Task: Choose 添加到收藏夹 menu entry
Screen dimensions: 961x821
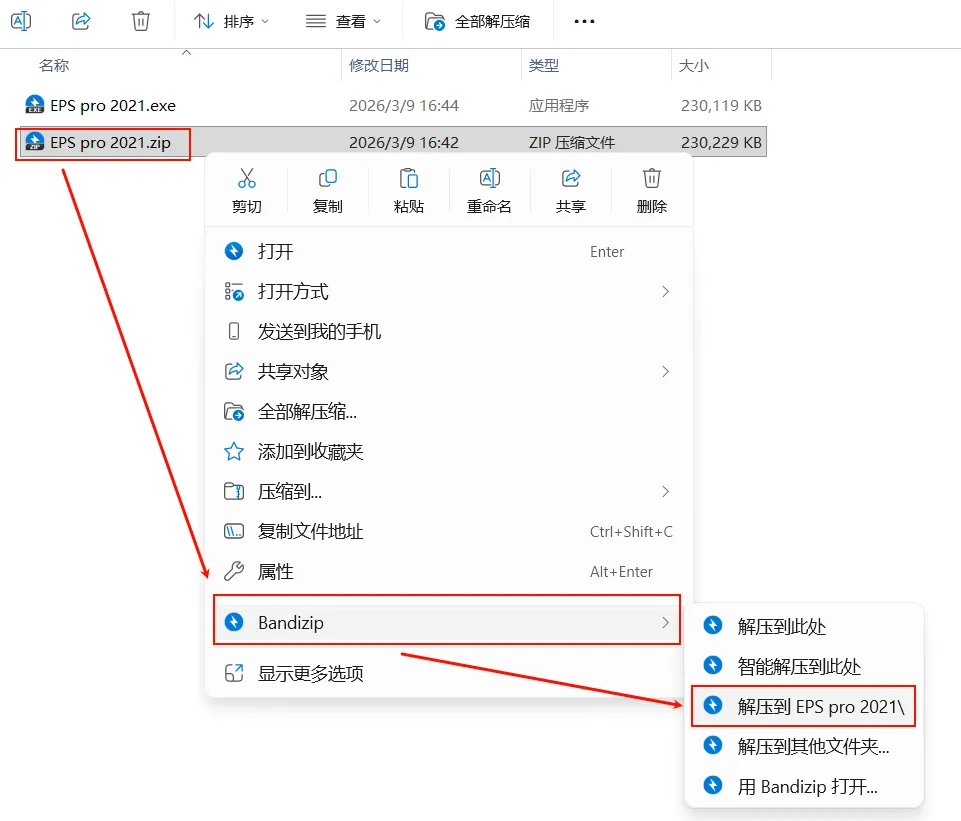Action: [x=449, y=452]
